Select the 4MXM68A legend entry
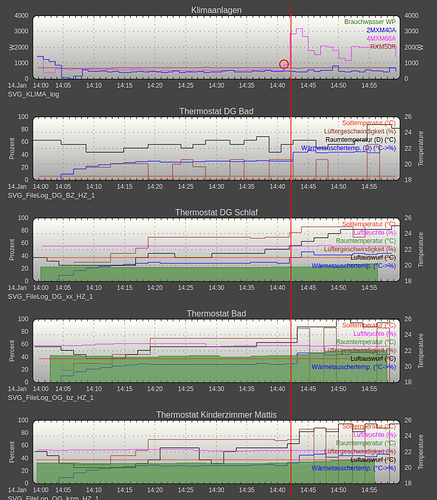This screenshot has width=437, height=500. [x=381, y=38]
